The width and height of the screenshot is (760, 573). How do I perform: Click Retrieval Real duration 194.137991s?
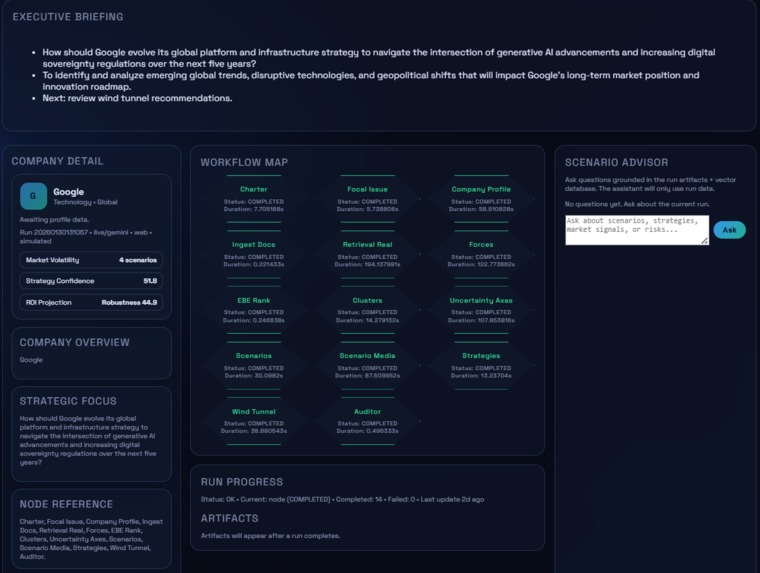click(x=367, y=265)
